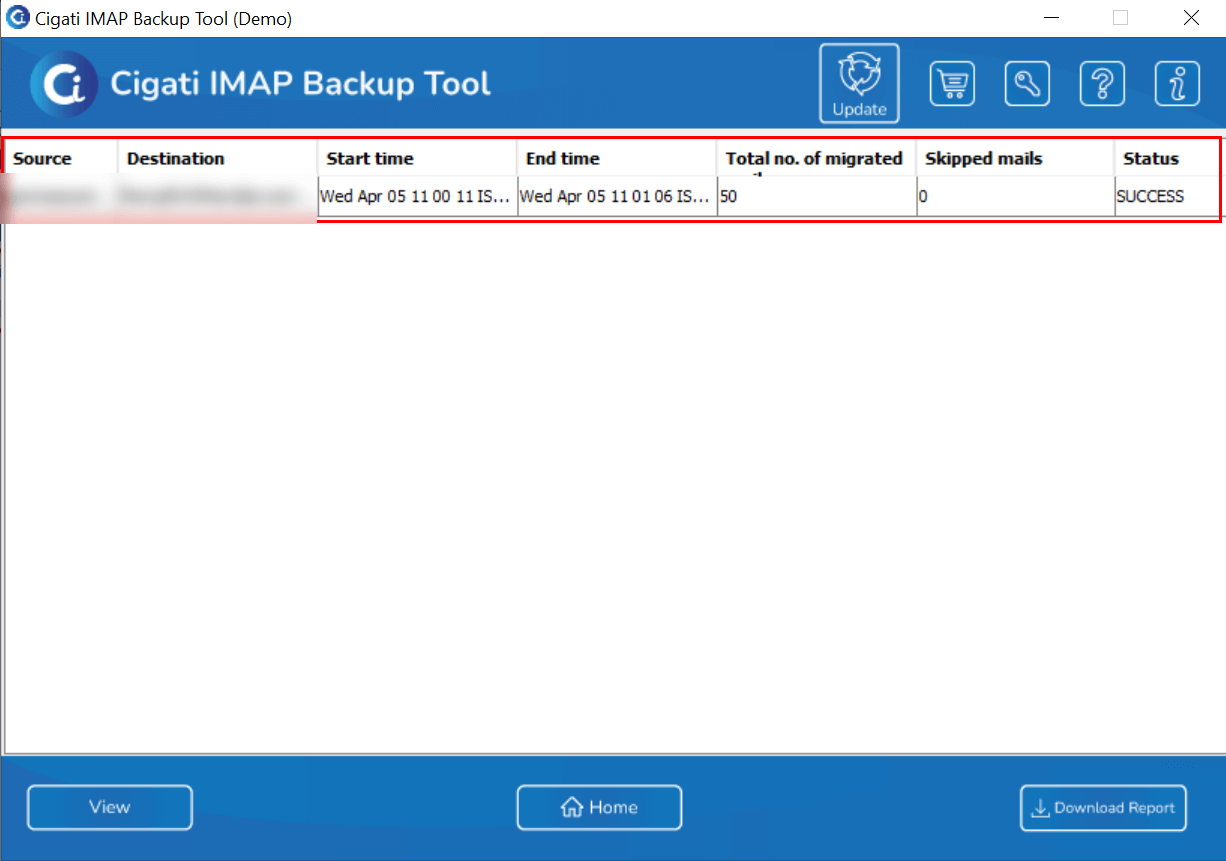Go to the Home screen button
Screen dimensions: 1226x861
click(x=599, y=807)
